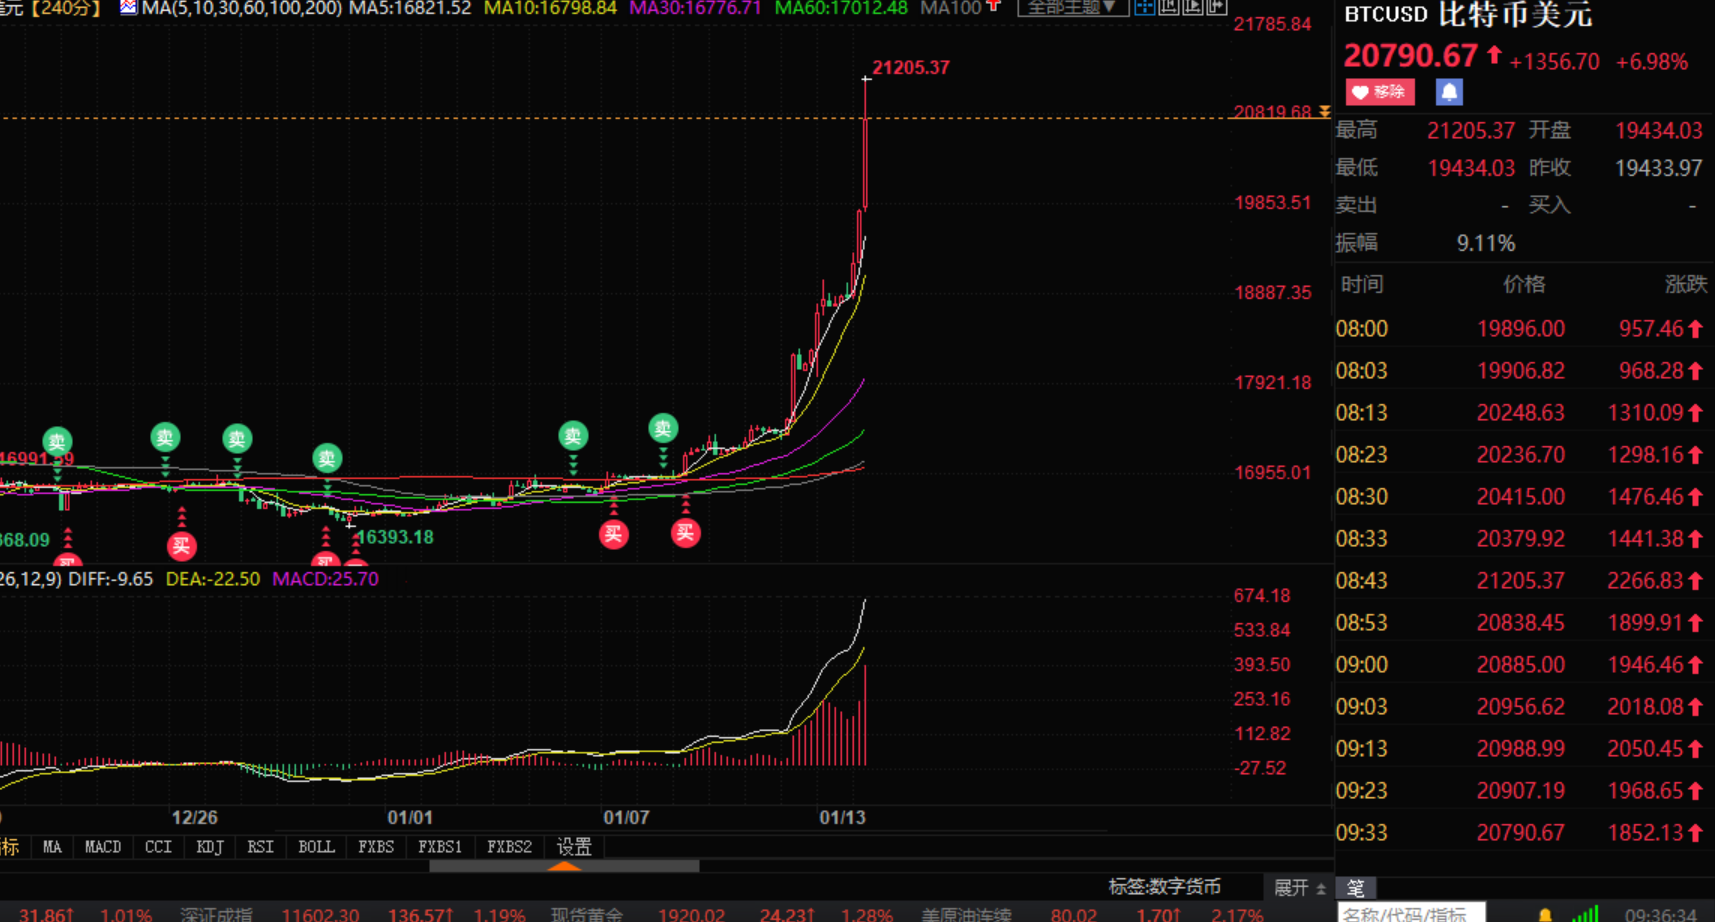Click the 21205.37 peak price label on chart
The image size is (1715, 922).
pos(911,68)
